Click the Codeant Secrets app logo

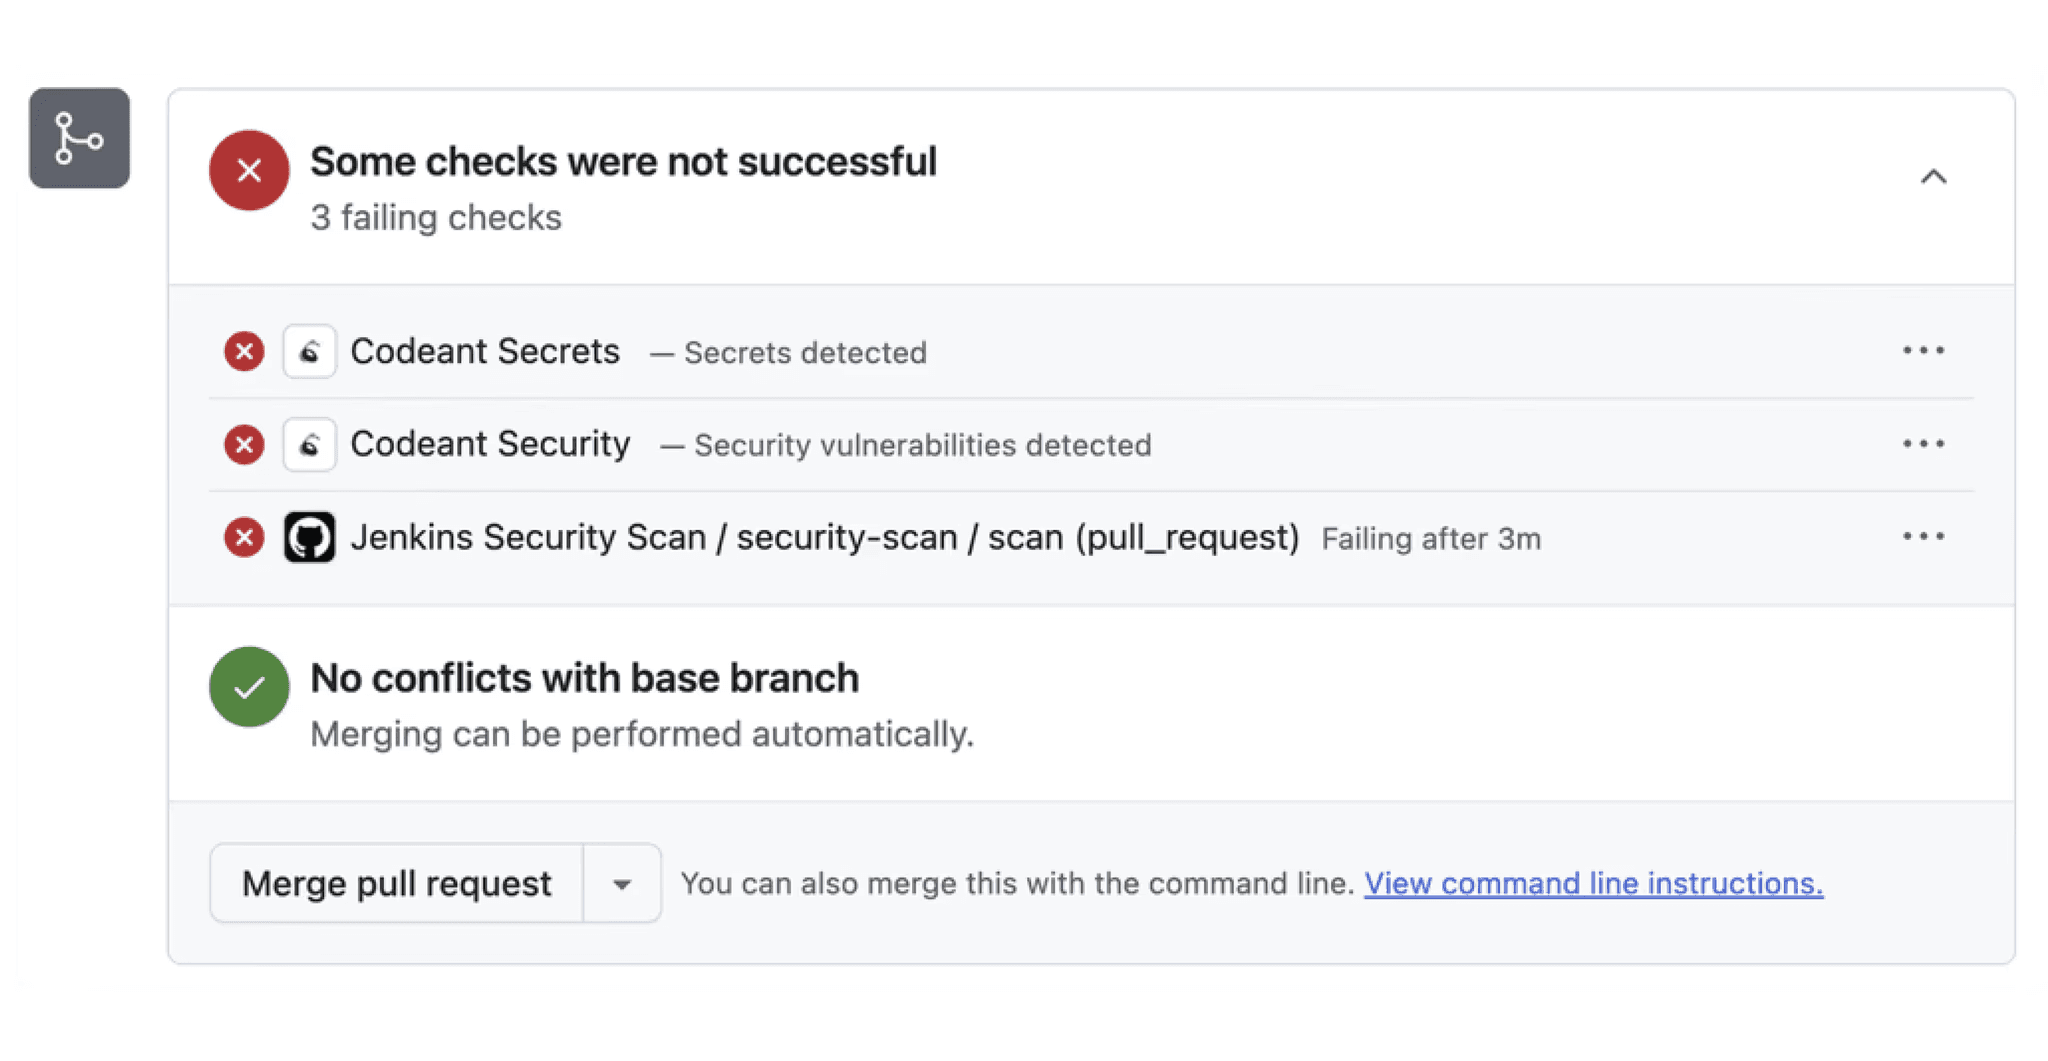coord(309,351)
